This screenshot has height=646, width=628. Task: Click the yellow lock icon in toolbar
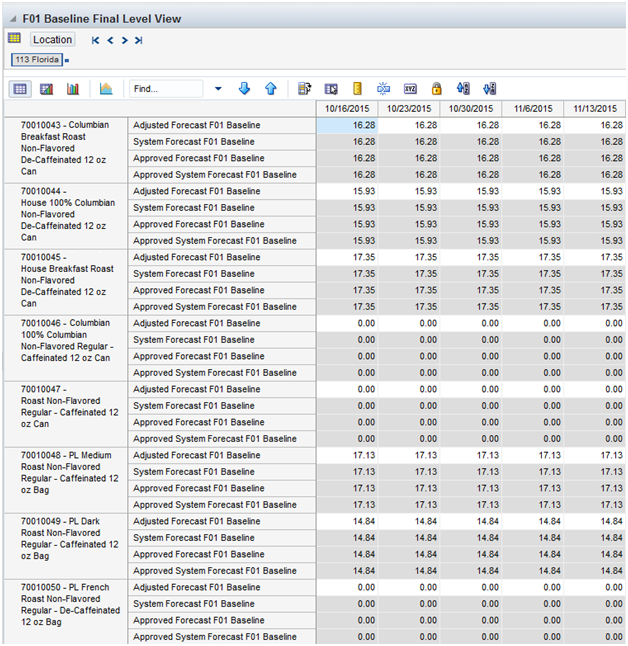point(436,89)
